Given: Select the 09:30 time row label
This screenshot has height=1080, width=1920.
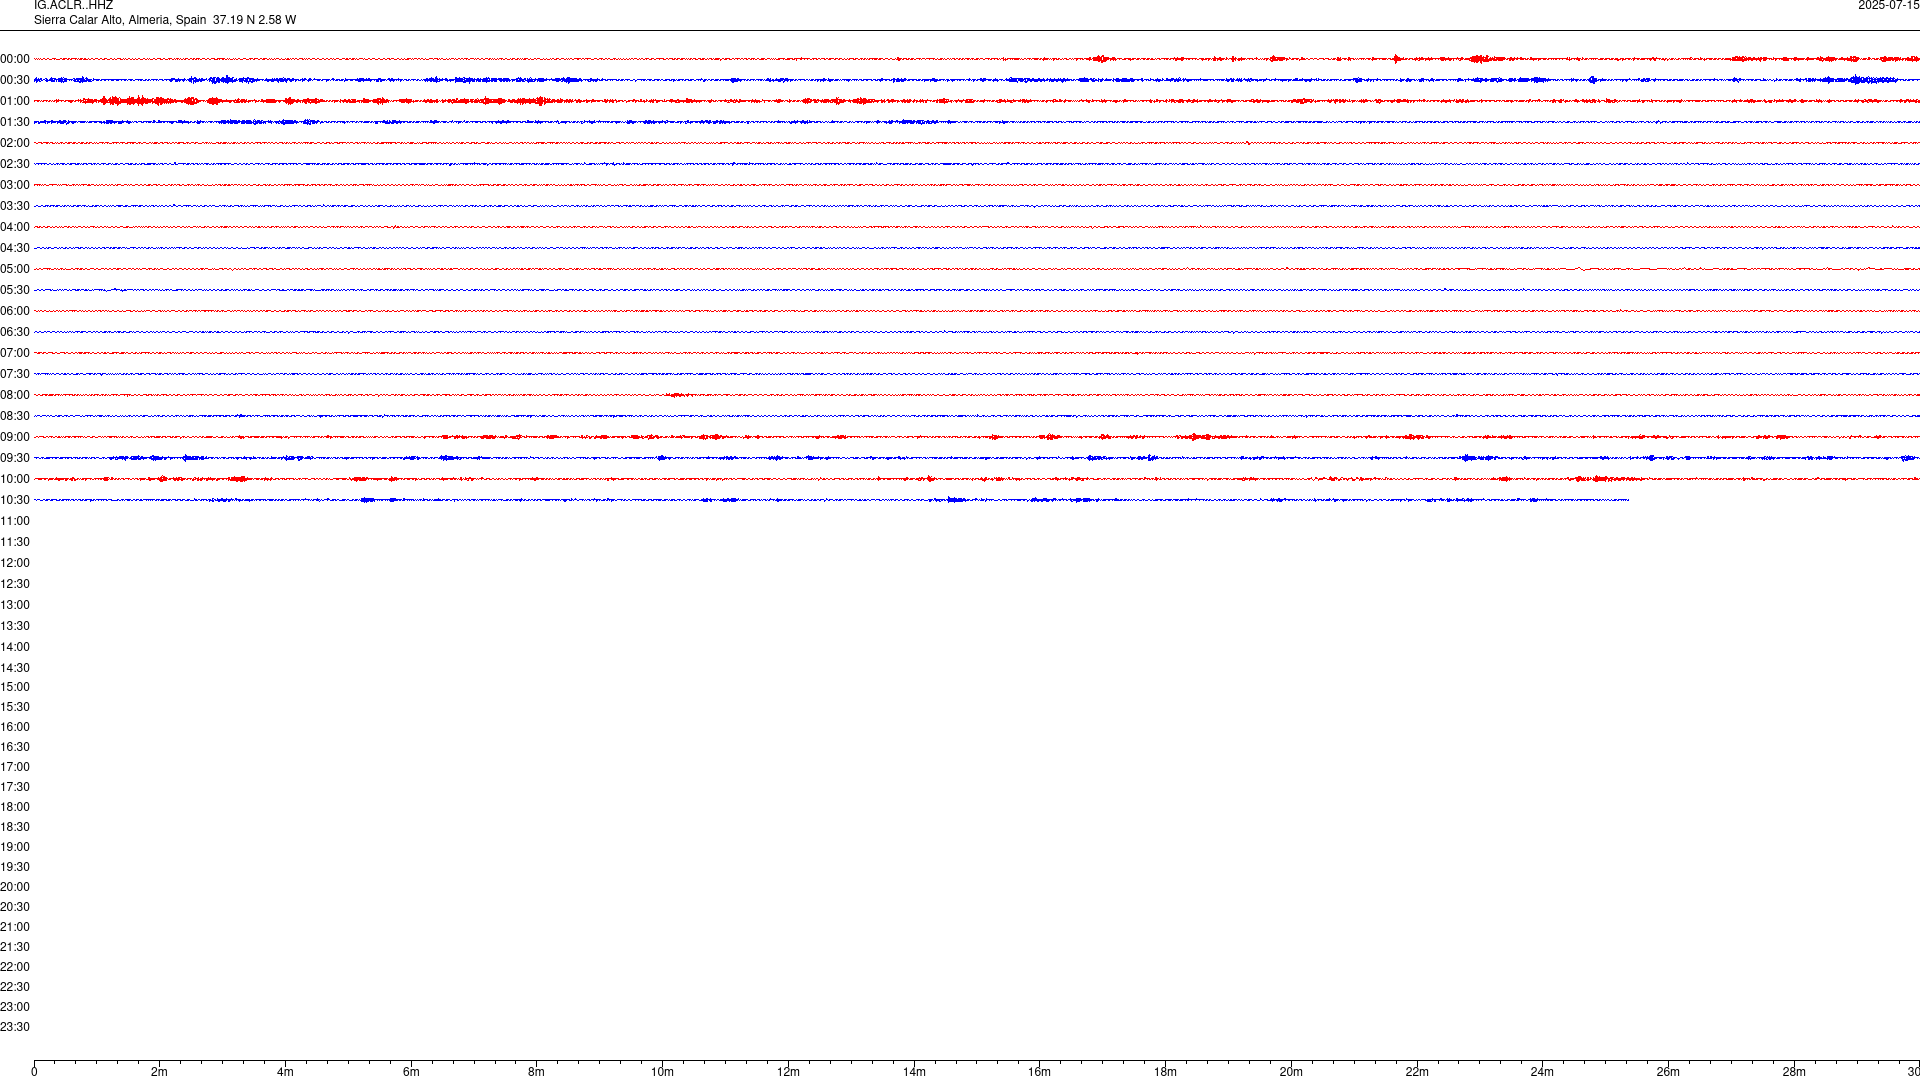Looking at the screenshot, I should [15, 458].
